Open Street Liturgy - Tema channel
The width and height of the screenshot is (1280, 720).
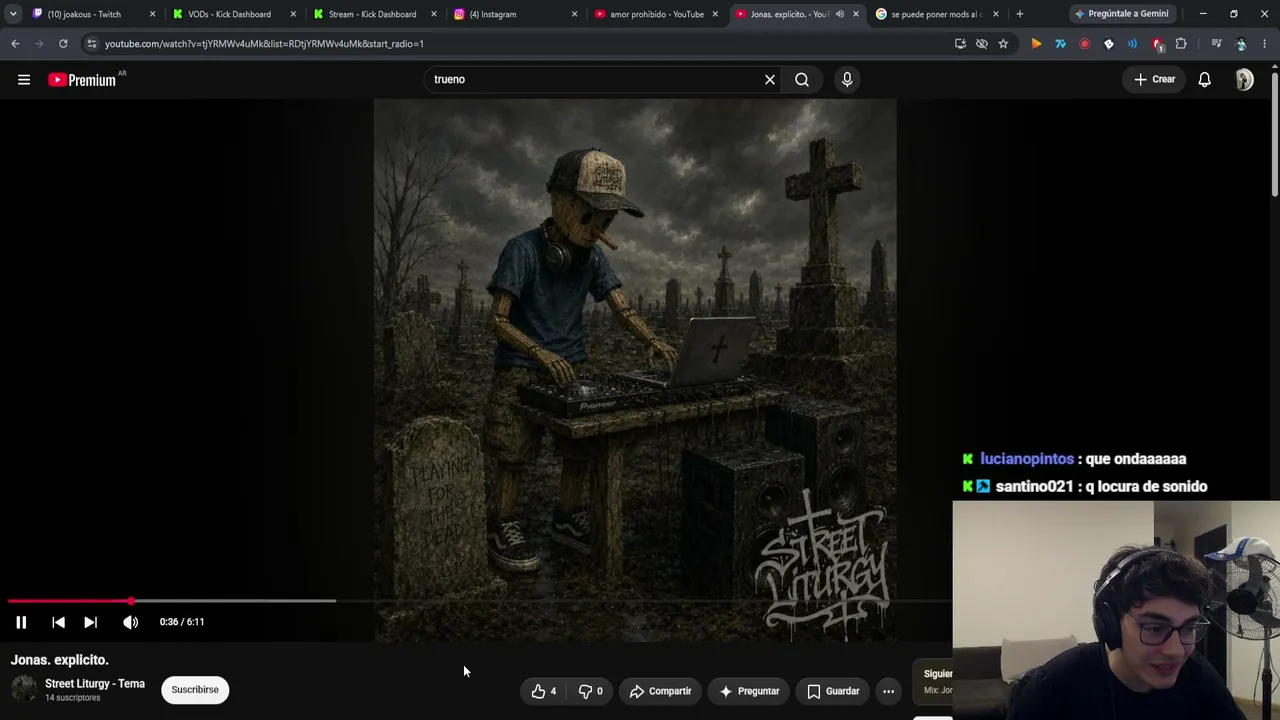click(95, 684)
